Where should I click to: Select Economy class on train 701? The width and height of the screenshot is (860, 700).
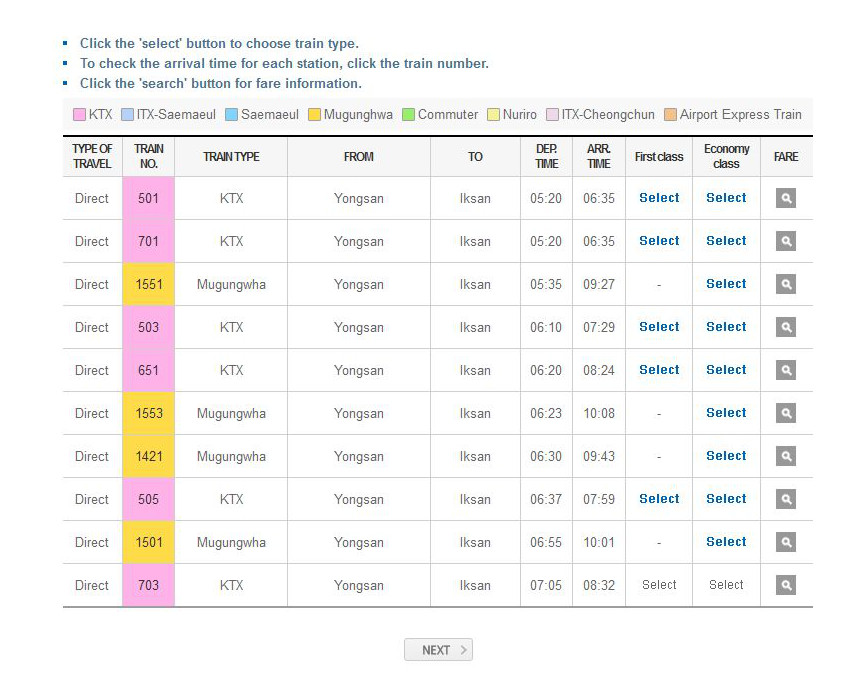click(726, 241)
